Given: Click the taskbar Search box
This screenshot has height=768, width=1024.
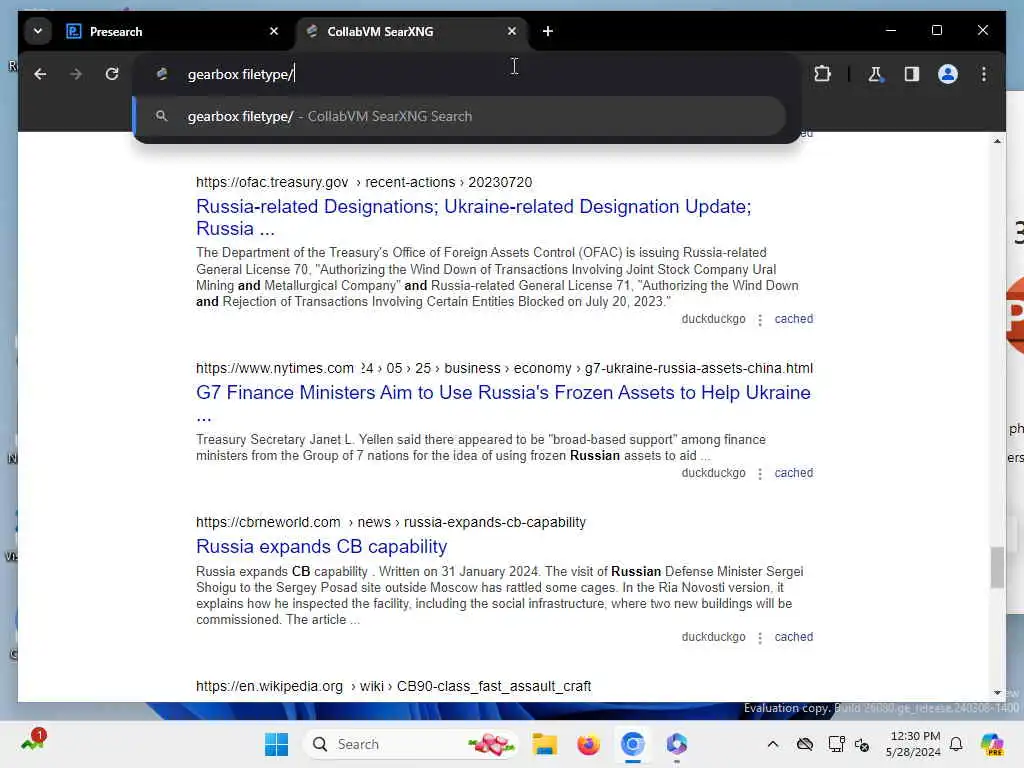Looking at the screenshot, I should 410,744.
